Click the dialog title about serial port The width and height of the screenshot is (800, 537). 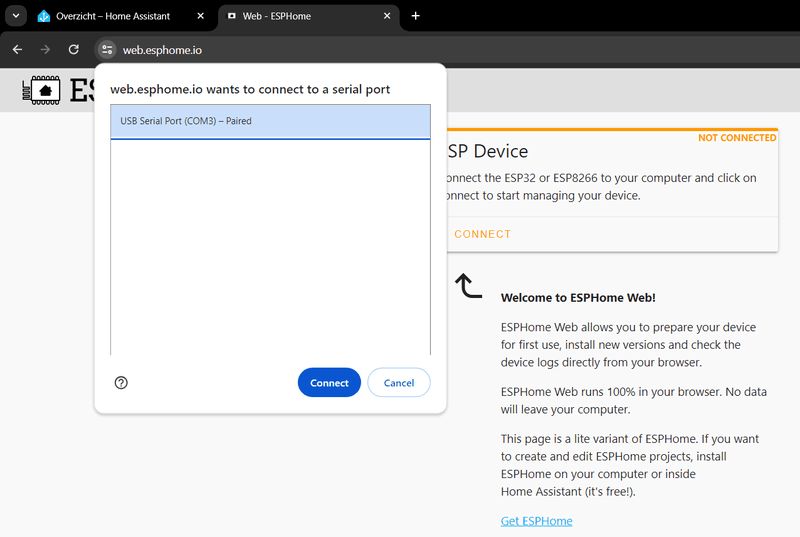(250, 89)
